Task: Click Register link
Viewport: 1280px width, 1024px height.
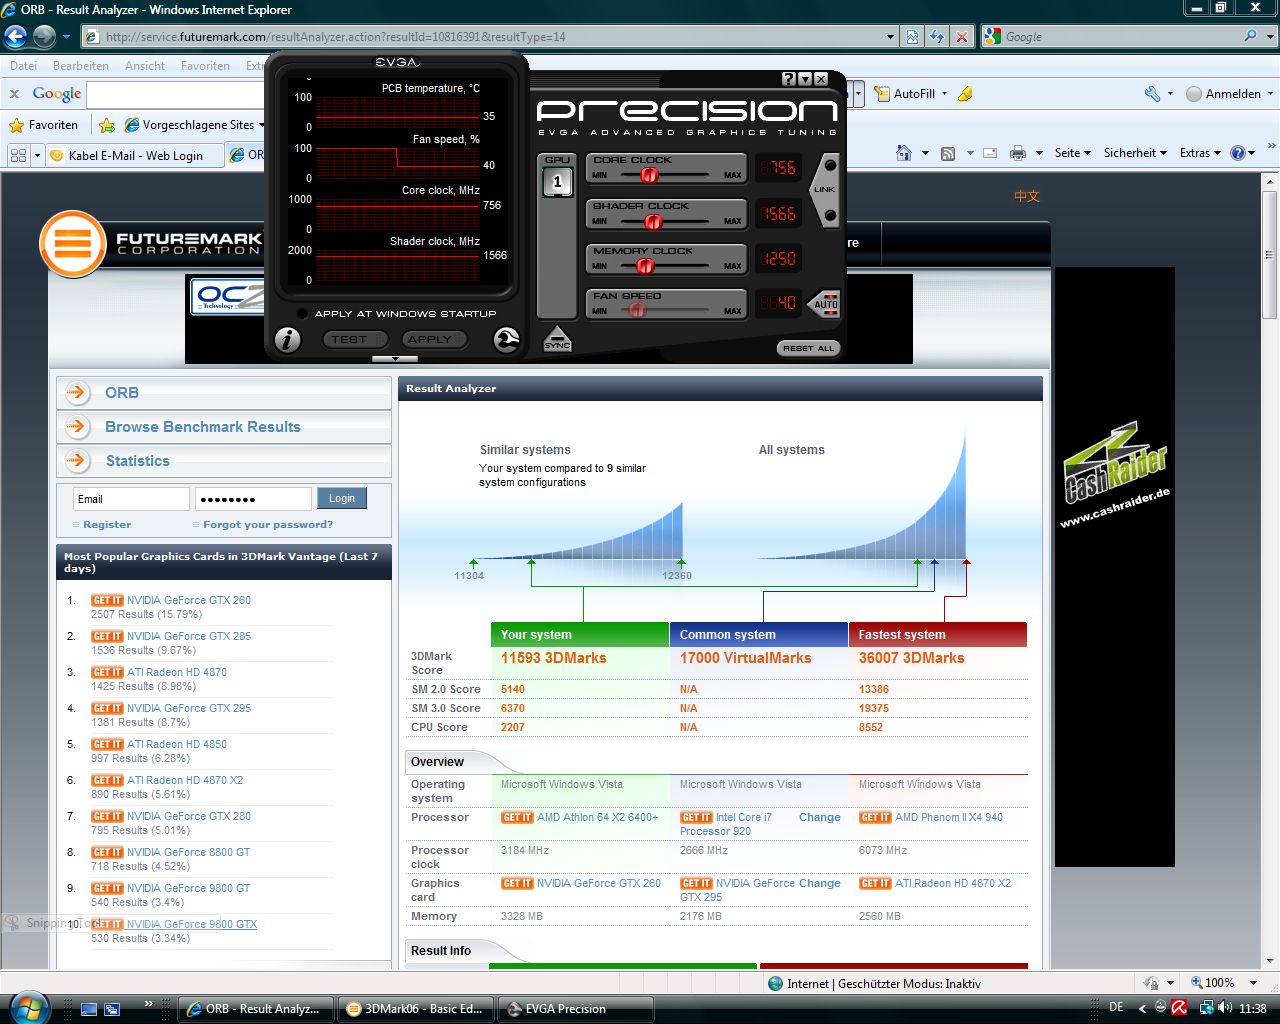Action: [x=107, y=524]
